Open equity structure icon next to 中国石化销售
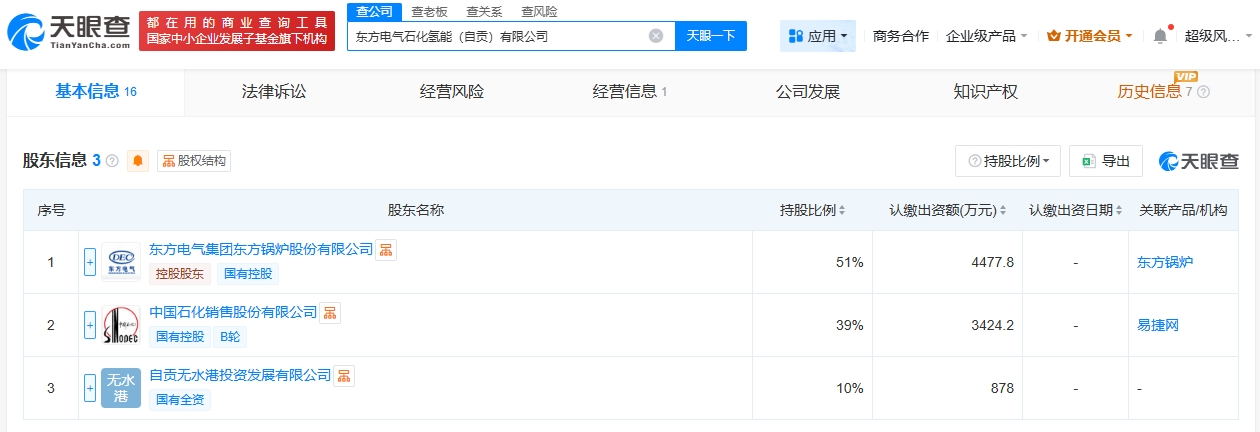 point(330,313)
